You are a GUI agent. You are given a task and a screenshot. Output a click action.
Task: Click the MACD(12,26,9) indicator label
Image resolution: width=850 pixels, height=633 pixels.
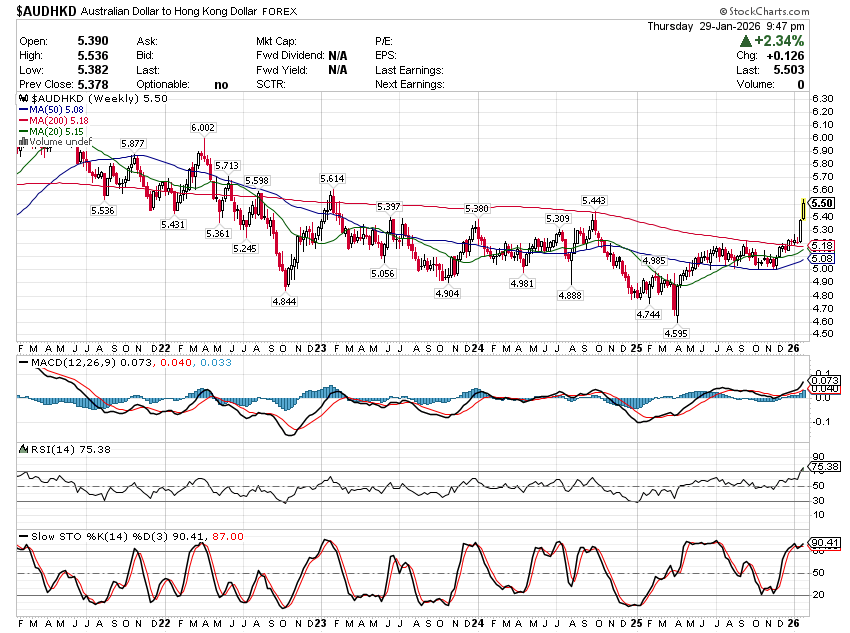(67, 360)
